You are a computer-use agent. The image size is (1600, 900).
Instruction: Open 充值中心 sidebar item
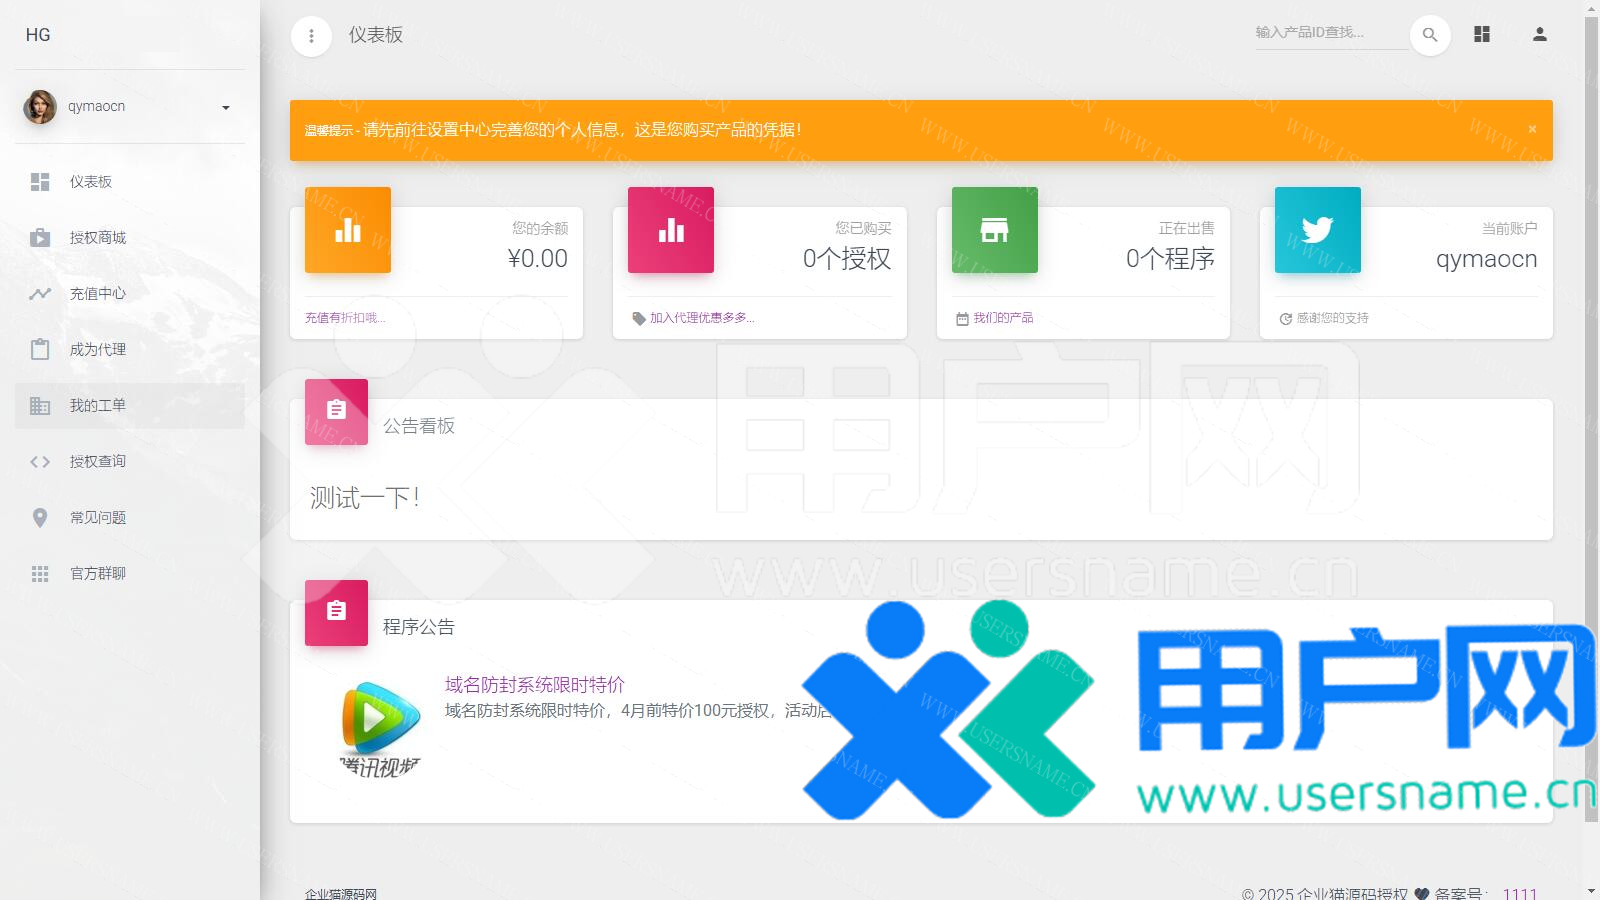pyautogui.click(x=97, y=294)
